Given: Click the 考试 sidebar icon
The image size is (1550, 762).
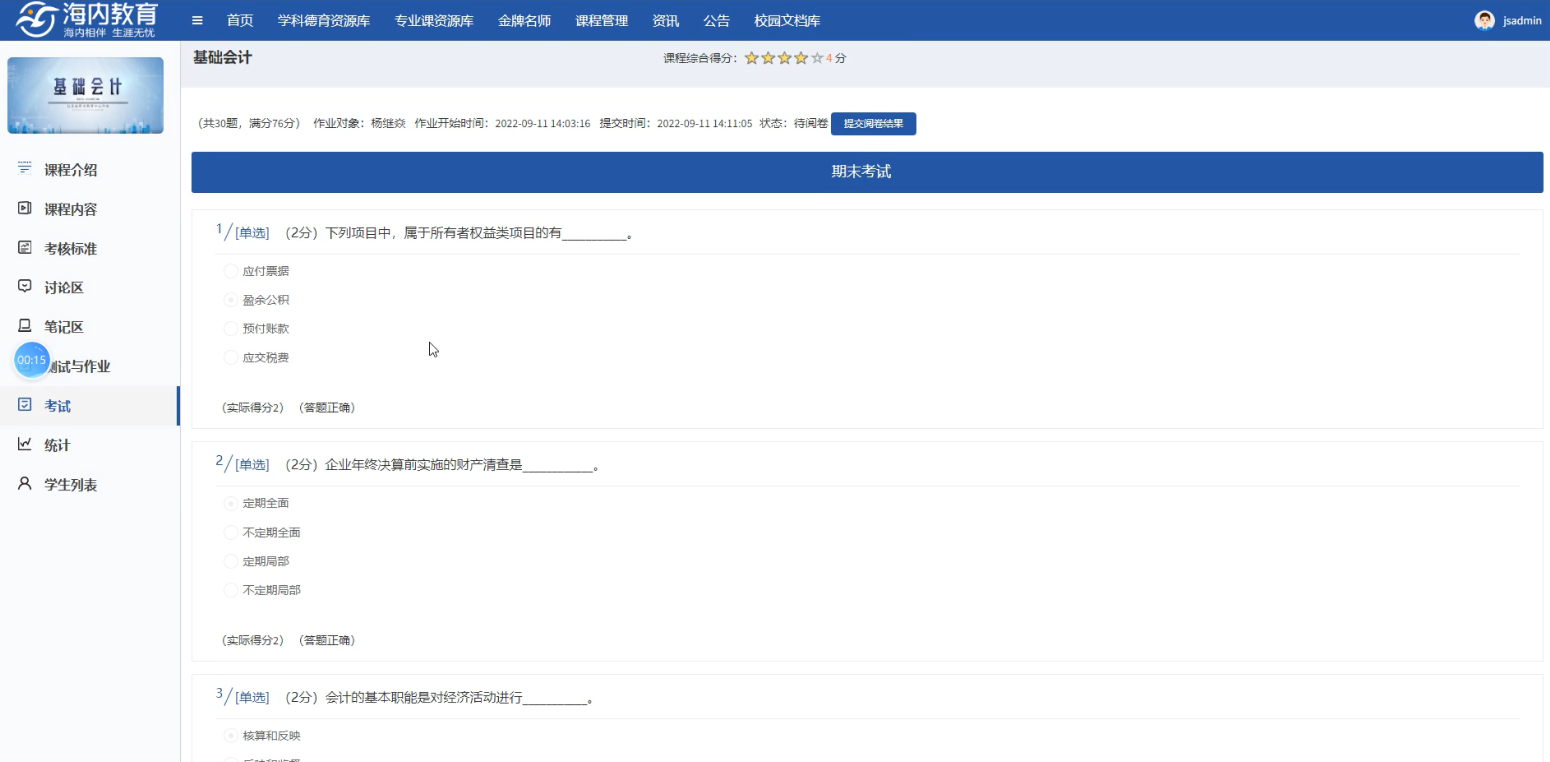Looking at the screenshot, I should click(x=25, y=405).
